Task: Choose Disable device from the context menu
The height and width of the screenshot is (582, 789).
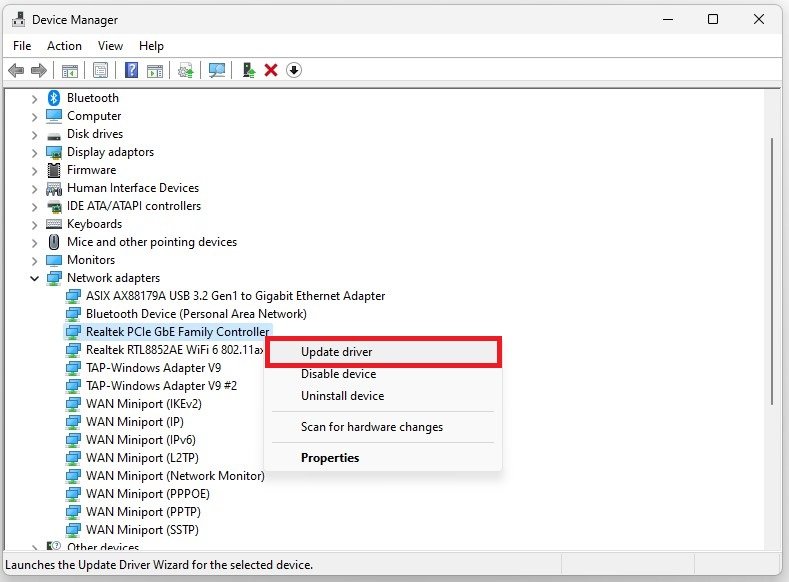Action: point(383,374)
